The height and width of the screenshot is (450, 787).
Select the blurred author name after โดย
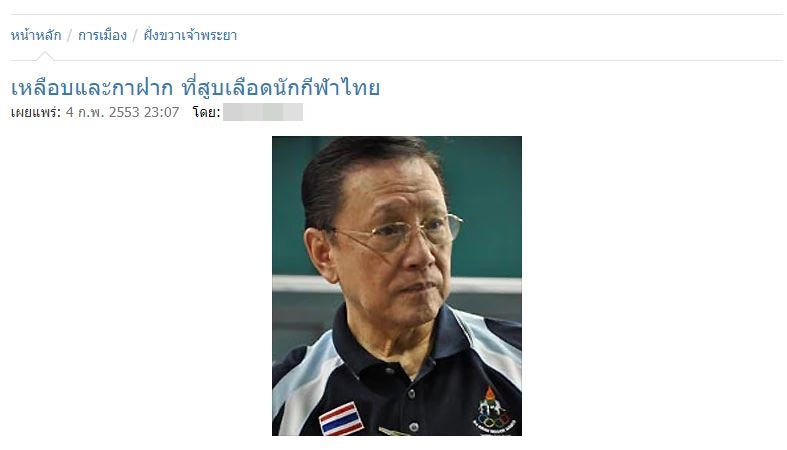tap(263, 112)
